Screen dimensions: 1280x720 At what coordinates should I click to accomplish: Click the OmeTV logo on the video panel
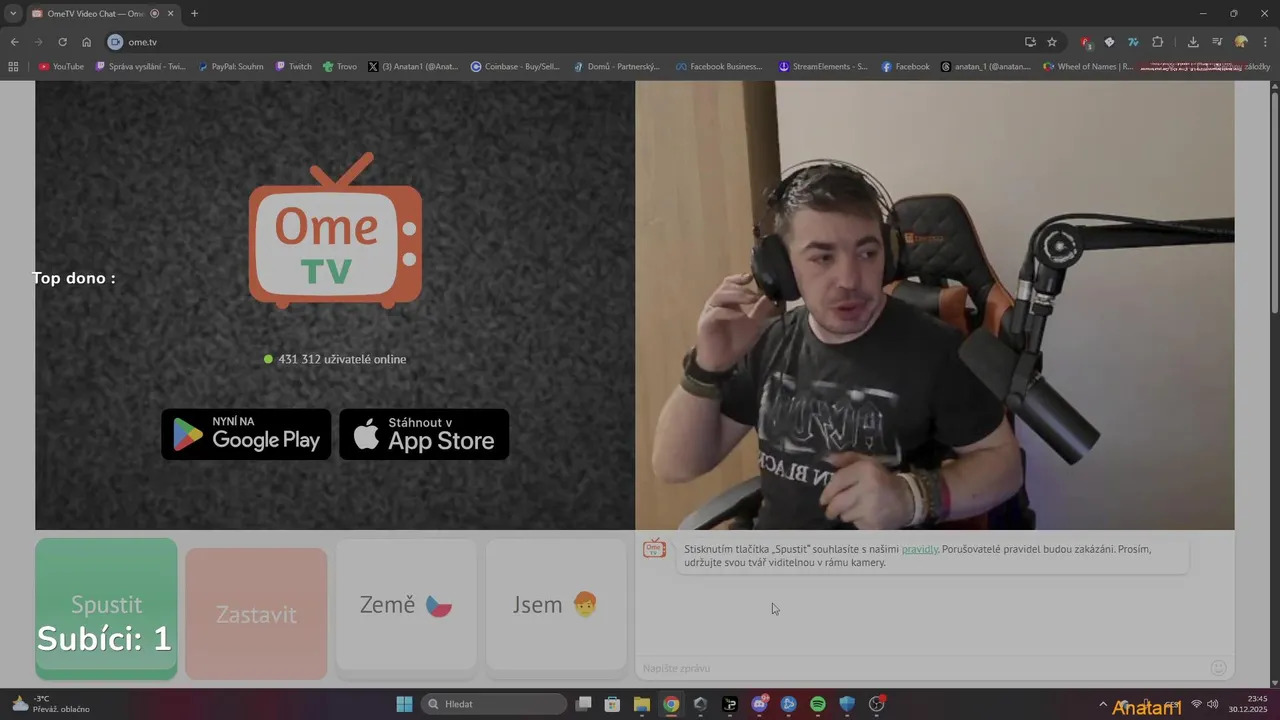335,230
